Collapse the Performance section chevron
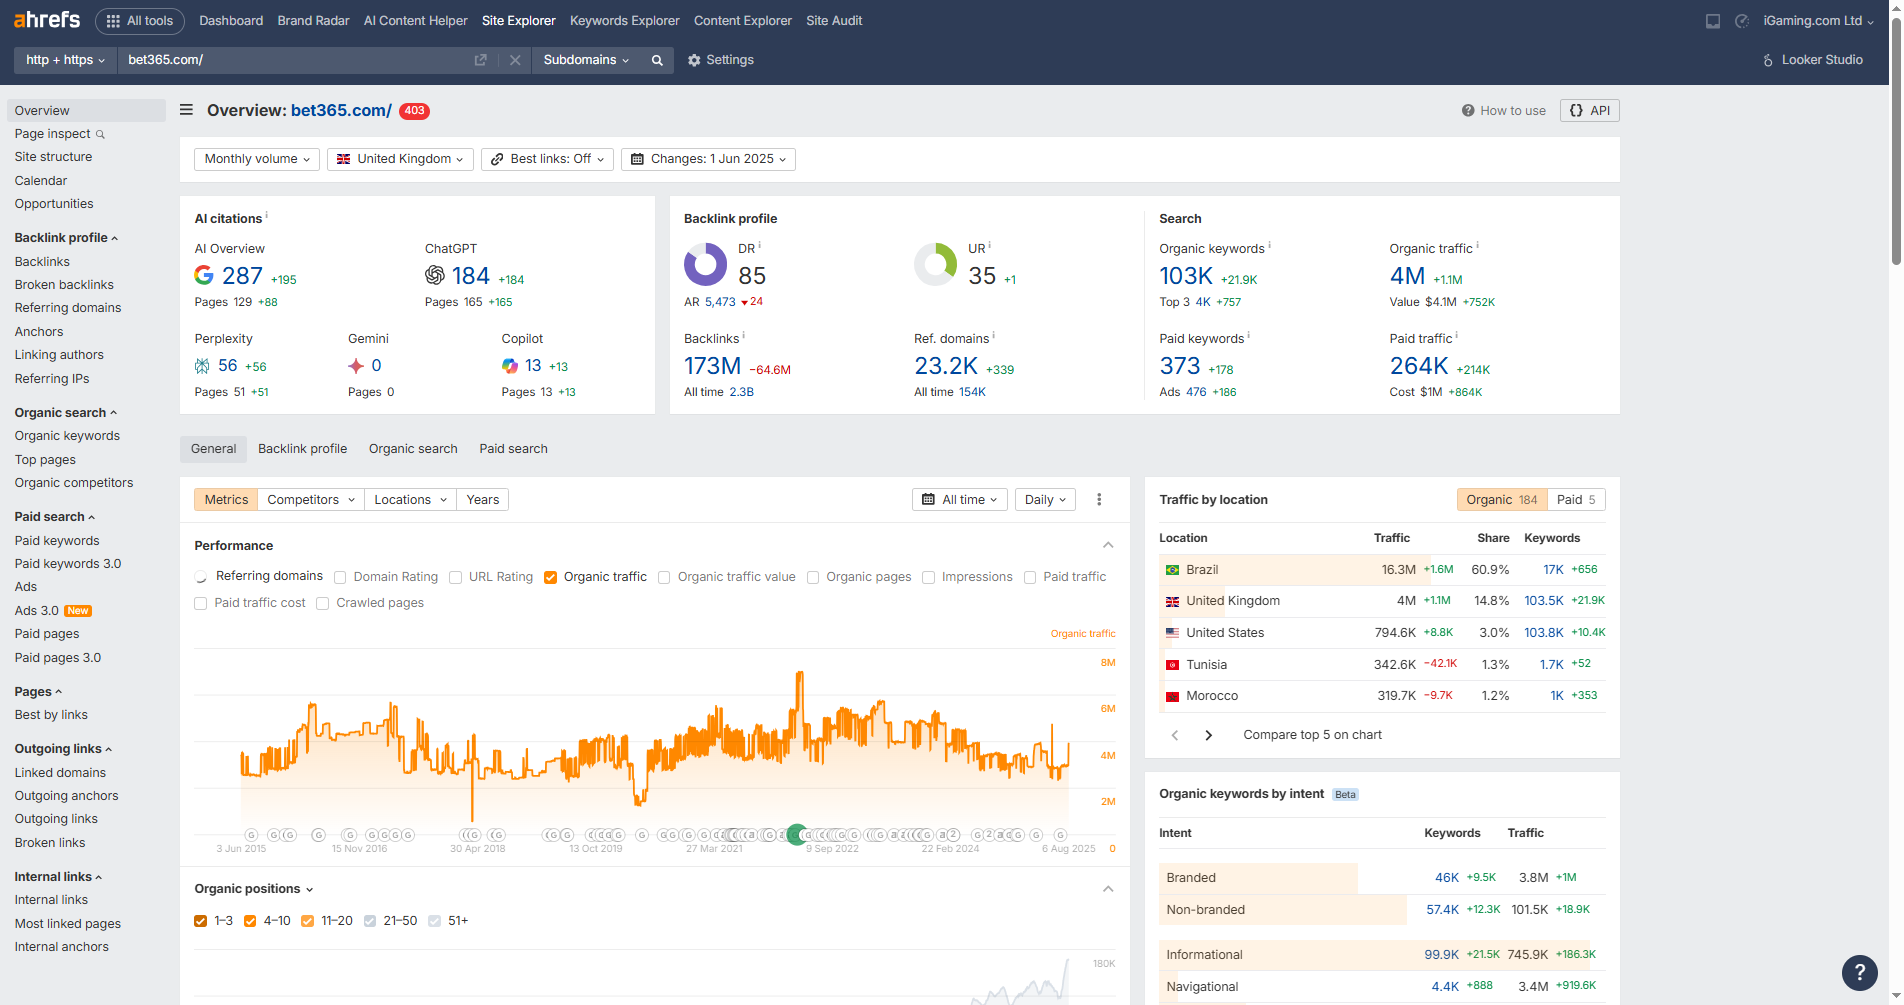Viewport: 1904px width, 1005px height. point(1108,545)
